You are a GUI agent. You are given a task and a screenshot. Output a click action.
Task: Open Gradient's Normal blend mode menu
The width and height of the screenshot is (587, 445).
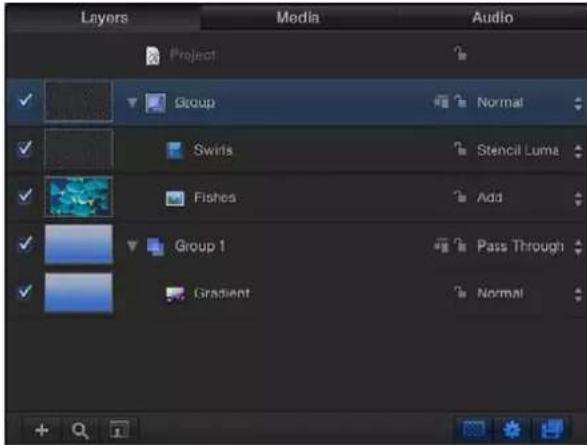pos(500,293)
